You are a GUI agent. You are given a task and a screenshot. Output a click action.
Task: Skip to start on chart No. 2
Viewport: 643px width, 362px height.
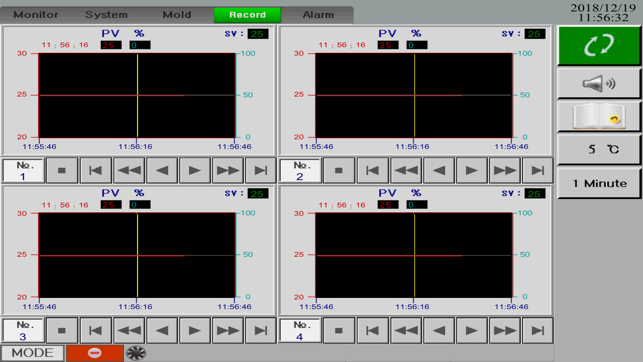point(372,170)
